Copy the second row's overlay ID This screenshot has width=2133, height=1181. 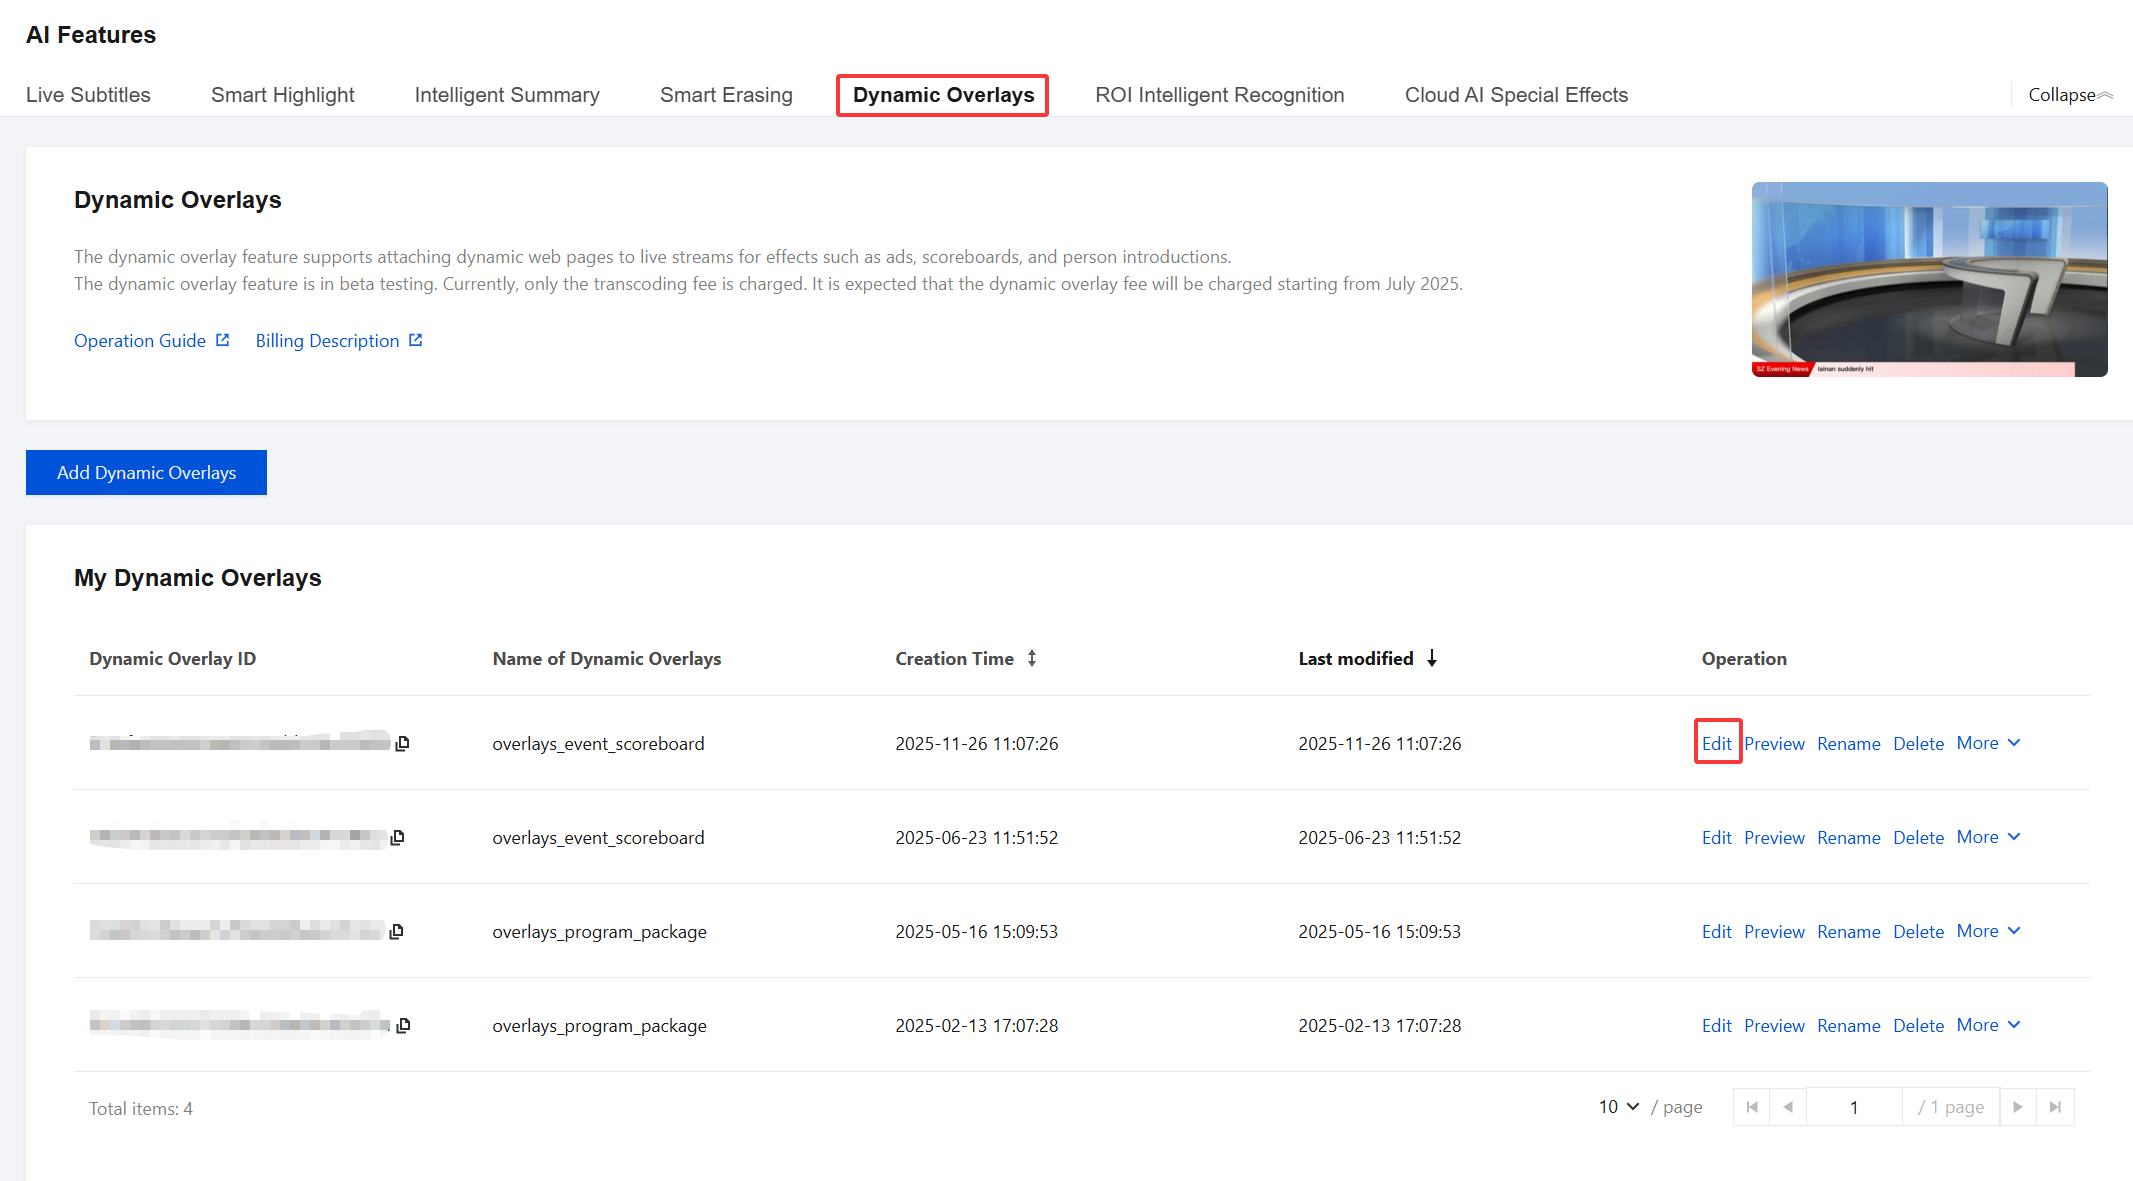[398, 837]
